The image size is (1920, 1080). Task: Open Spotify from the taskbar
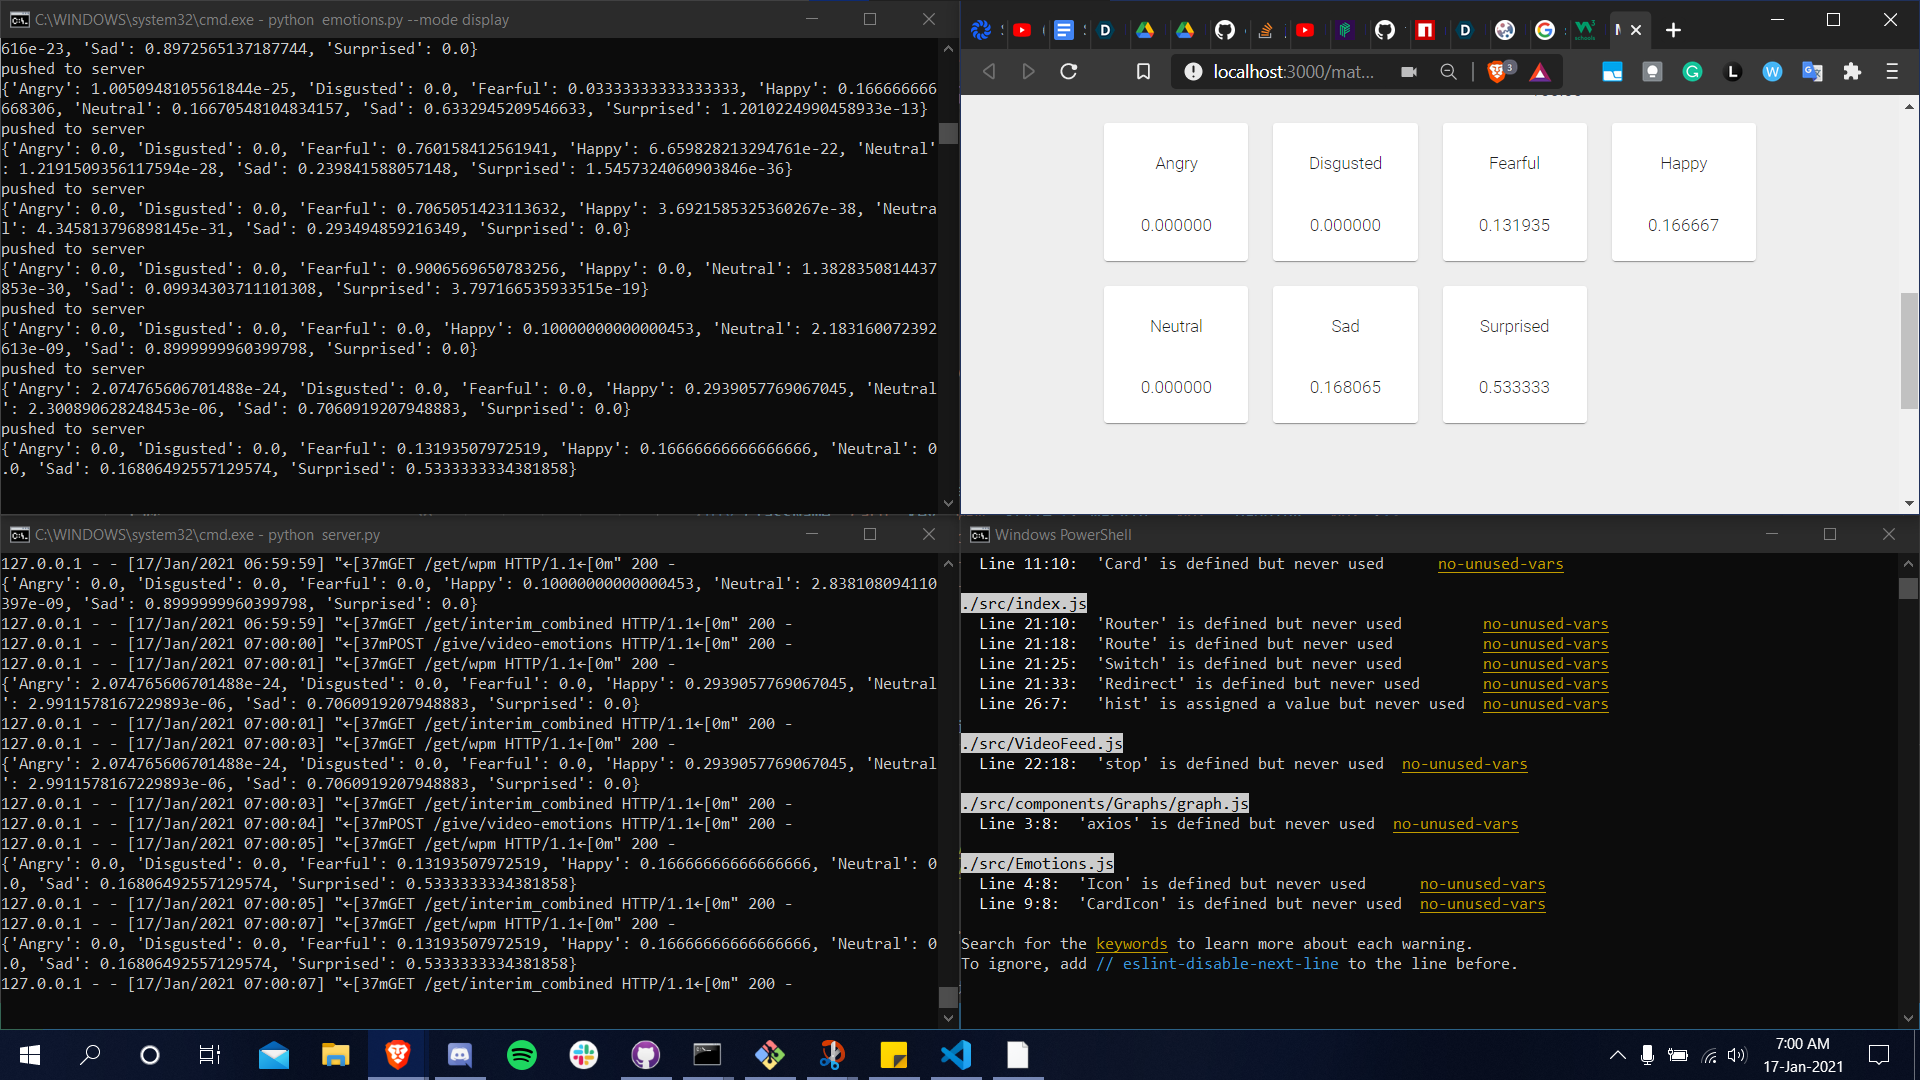(521, 1055)
